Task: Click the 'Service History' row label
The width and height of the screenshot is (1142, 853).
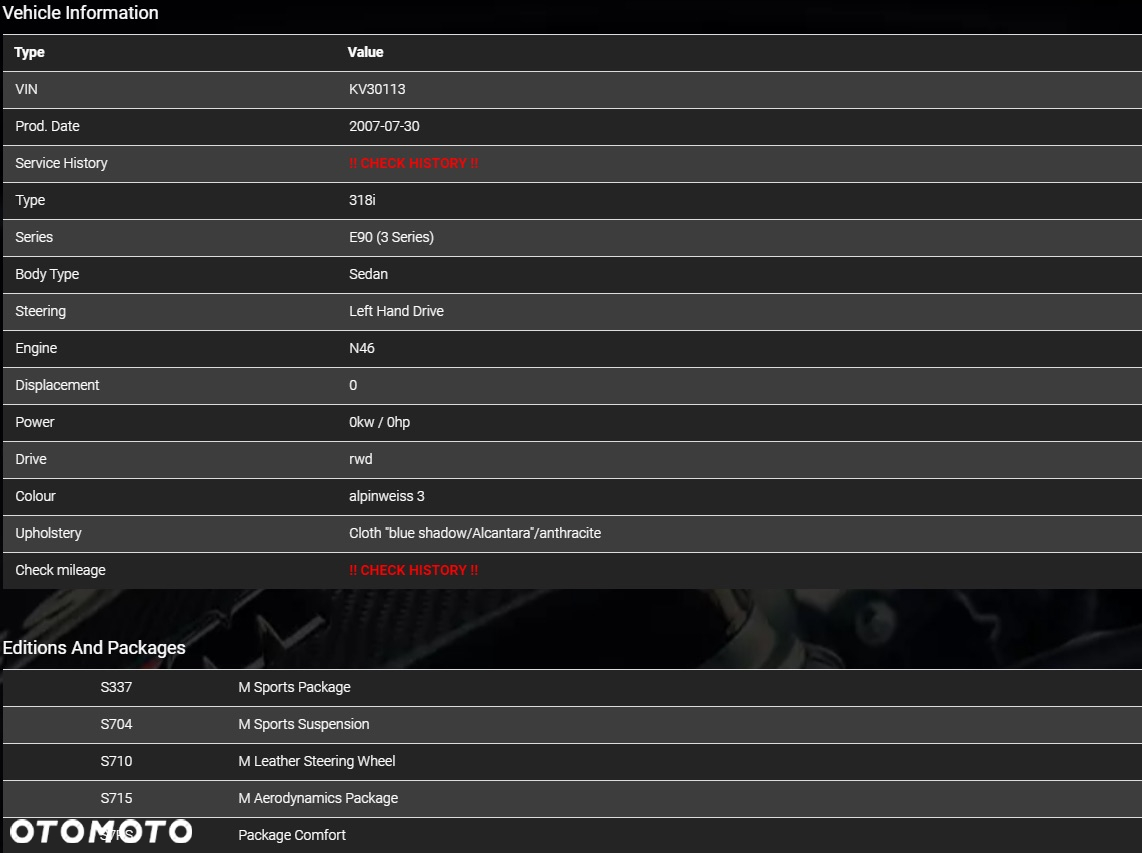Action: pyautogui.click(x=61, y=163)
